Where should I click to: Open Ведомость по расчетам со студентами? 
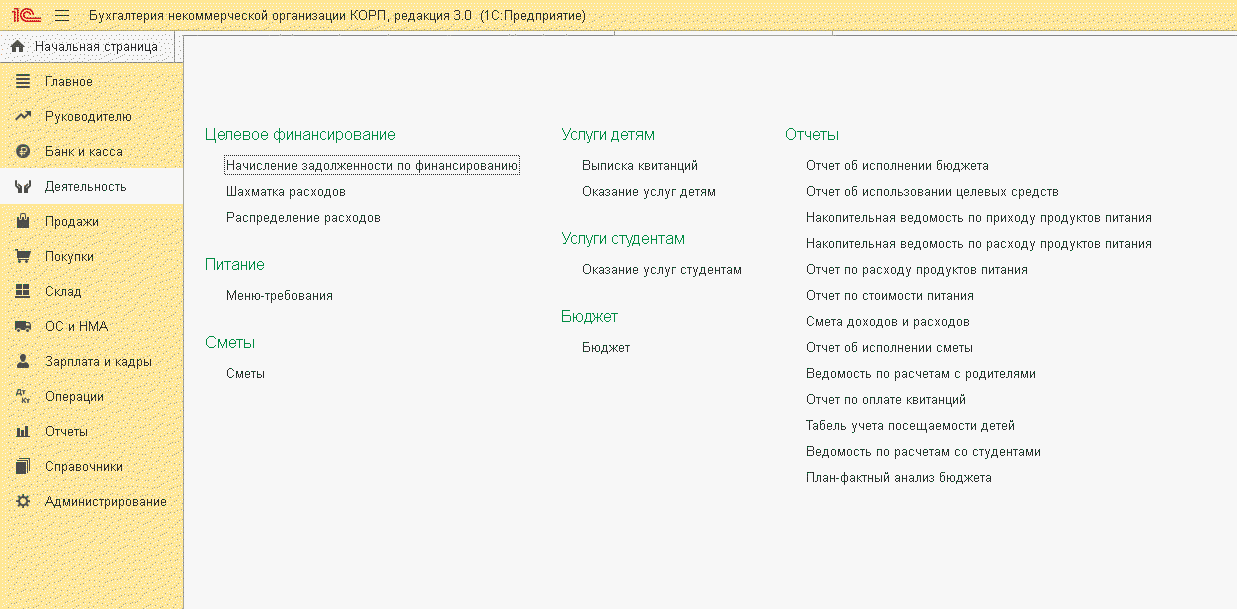click(x=923, y=451)
